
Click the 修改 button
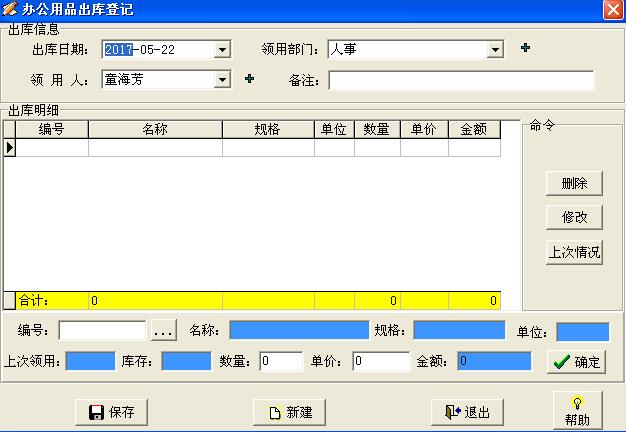pos(574,217)
